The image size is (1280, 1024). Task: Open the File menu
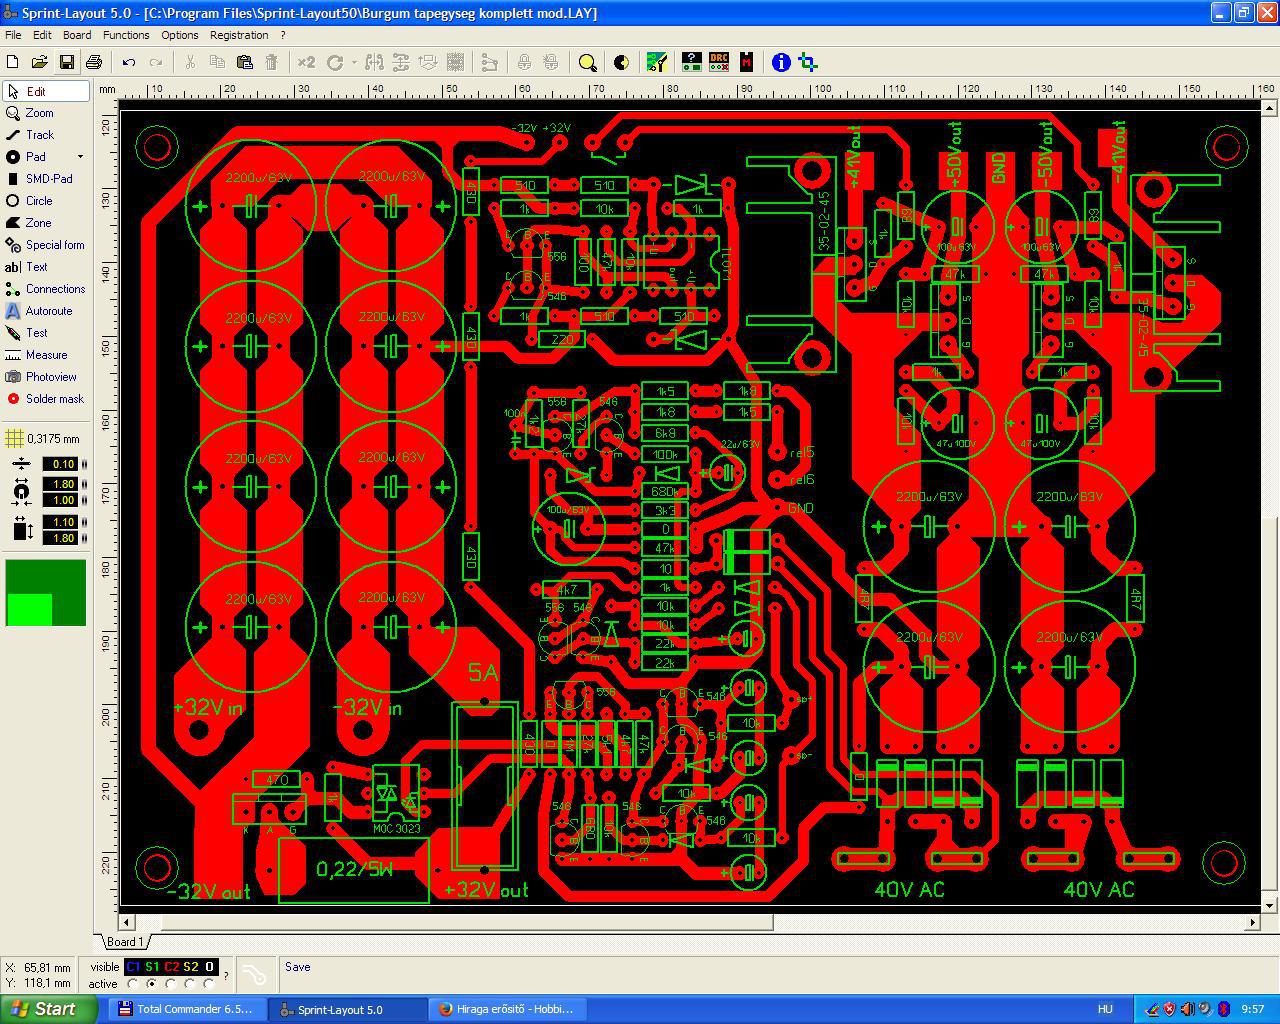[x=13, y=35]
